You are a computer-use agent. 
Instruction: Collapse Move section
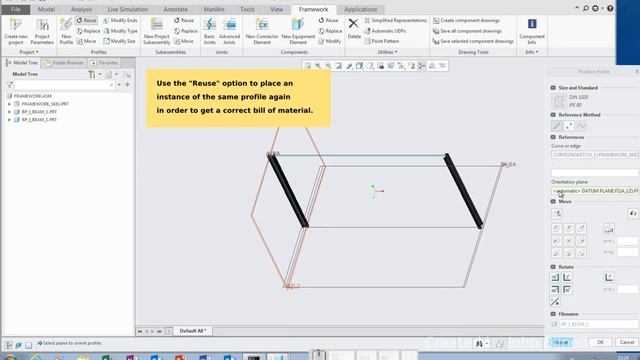point(553,202)
